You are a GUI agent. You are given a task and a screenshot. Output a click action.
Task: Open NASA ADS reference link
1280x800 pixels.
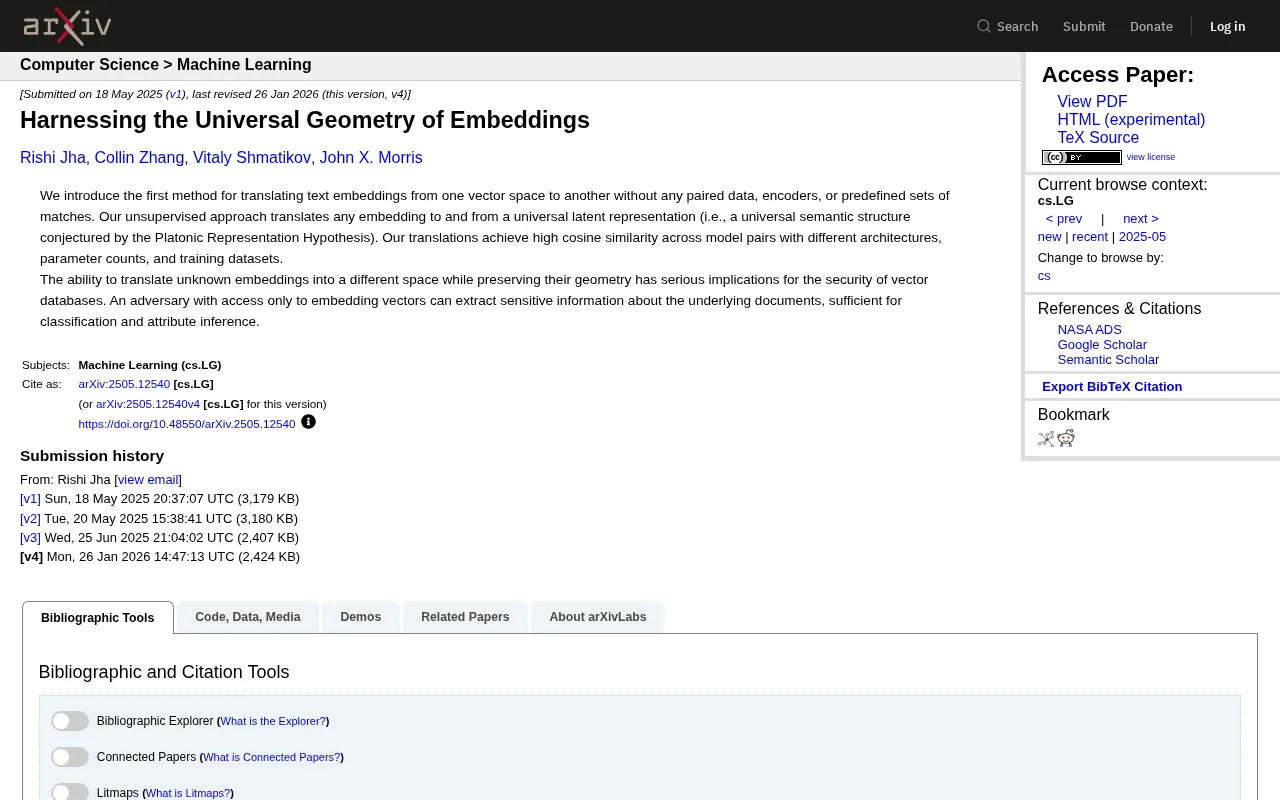point(1090,330)
